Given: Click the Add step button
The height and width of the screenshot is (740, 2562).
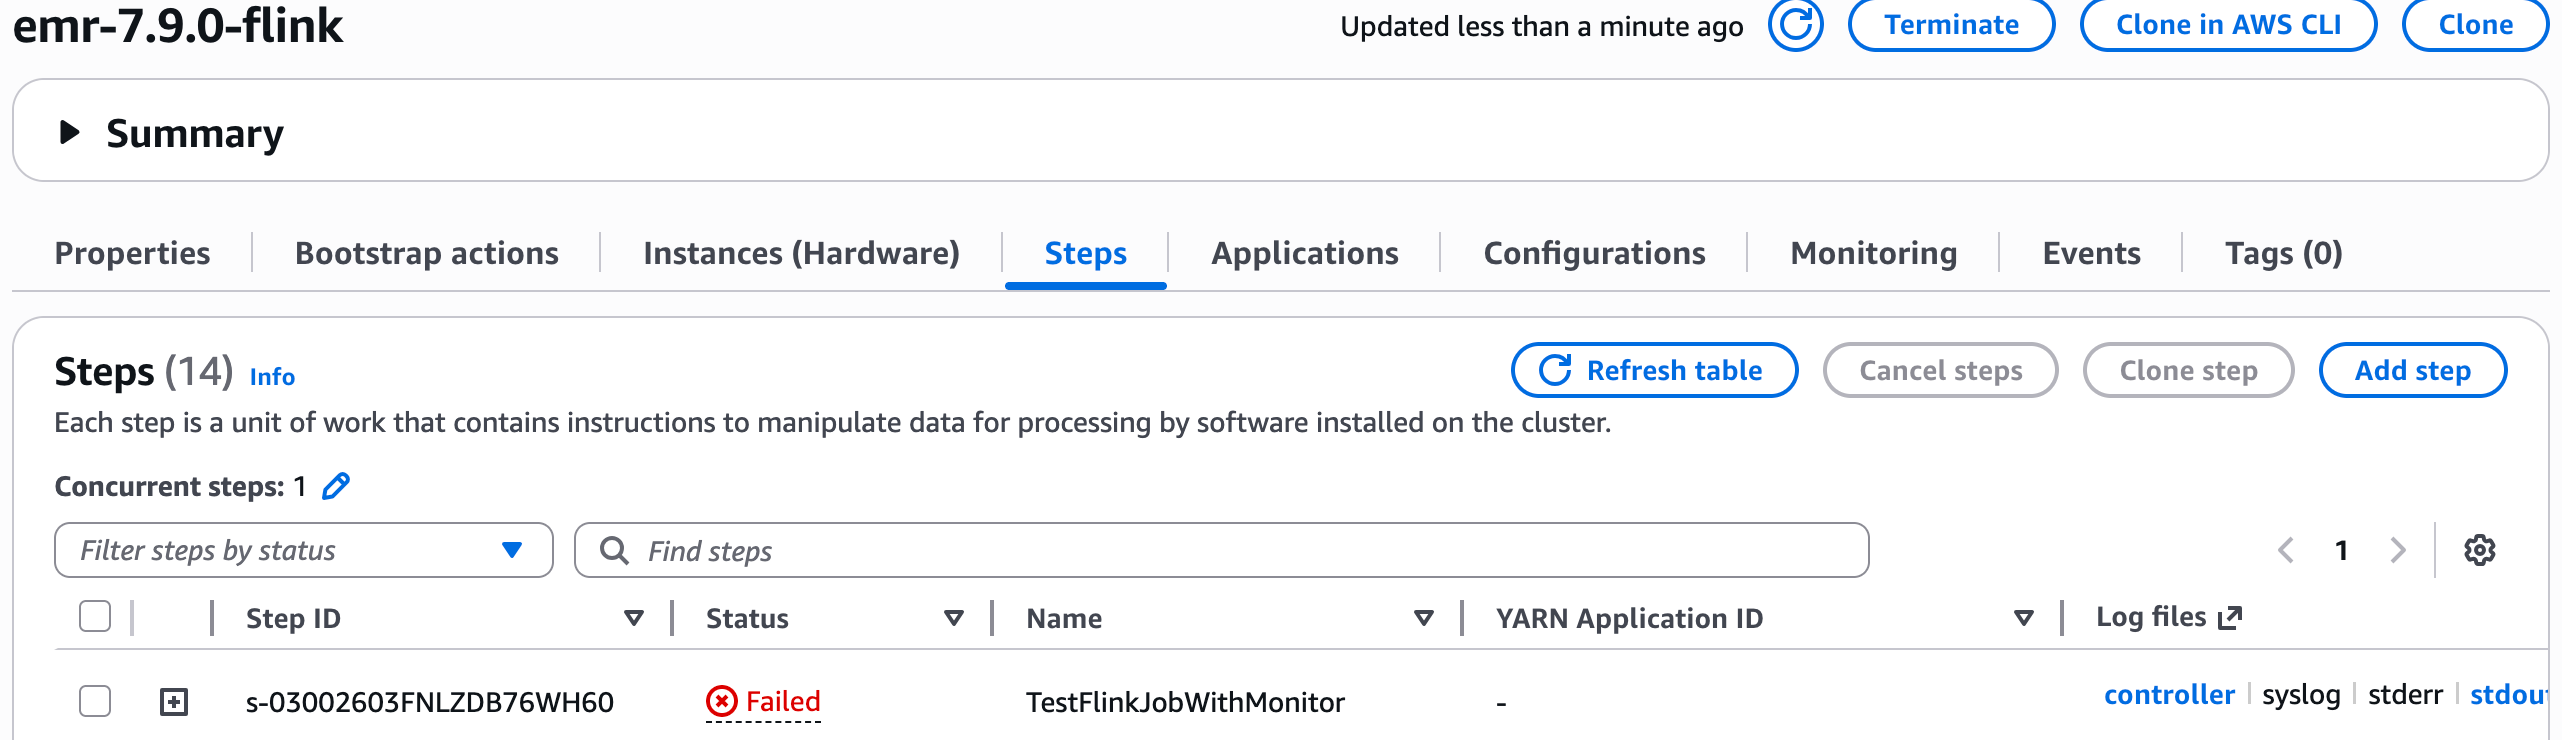Looking at the screenshot, I should pos(2412,370).
